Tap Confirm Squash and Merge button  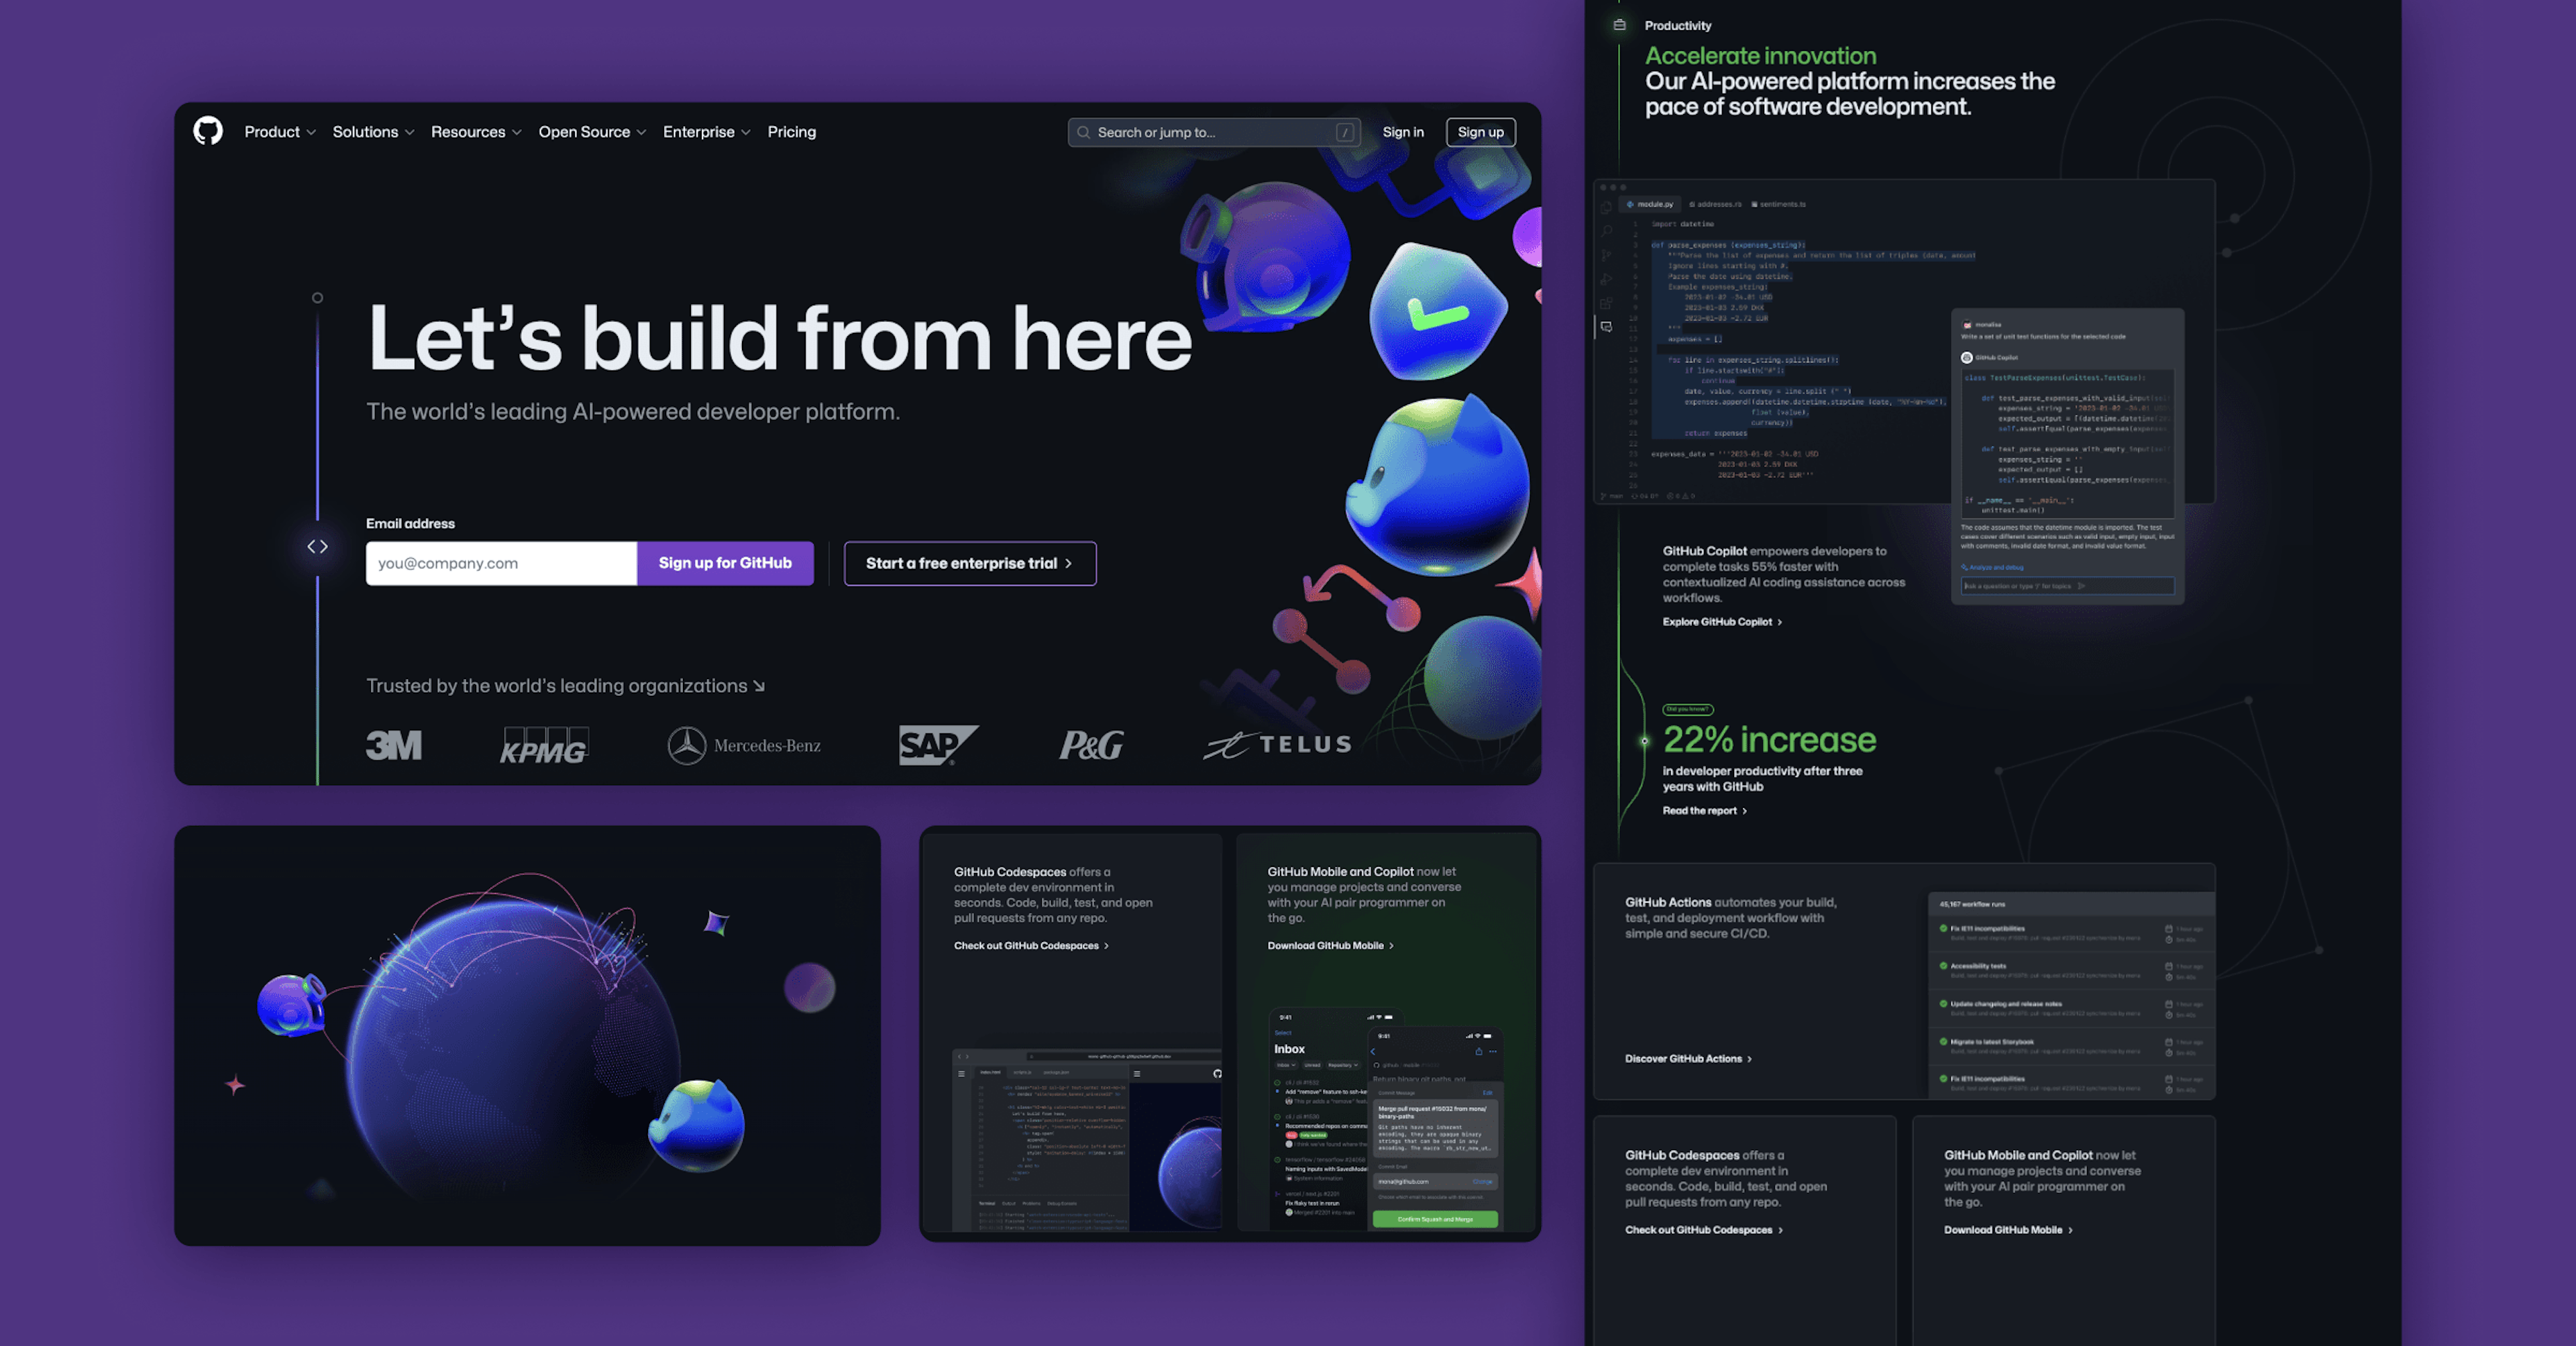(x=1435, y=1219)
